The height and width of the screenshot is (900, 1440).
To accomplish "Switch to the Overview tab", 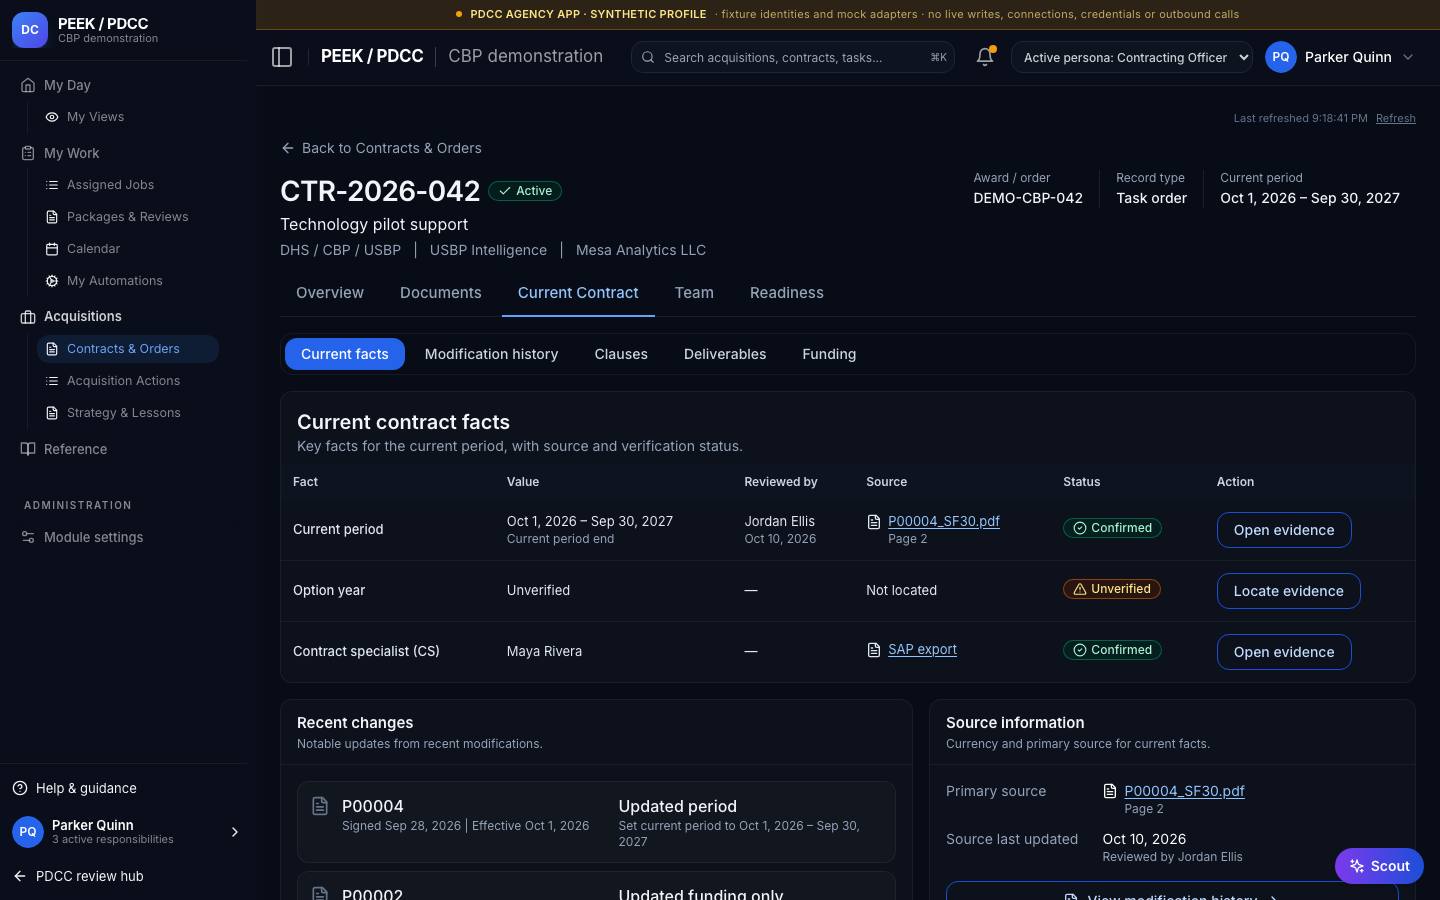I will (x=330, y=293).
